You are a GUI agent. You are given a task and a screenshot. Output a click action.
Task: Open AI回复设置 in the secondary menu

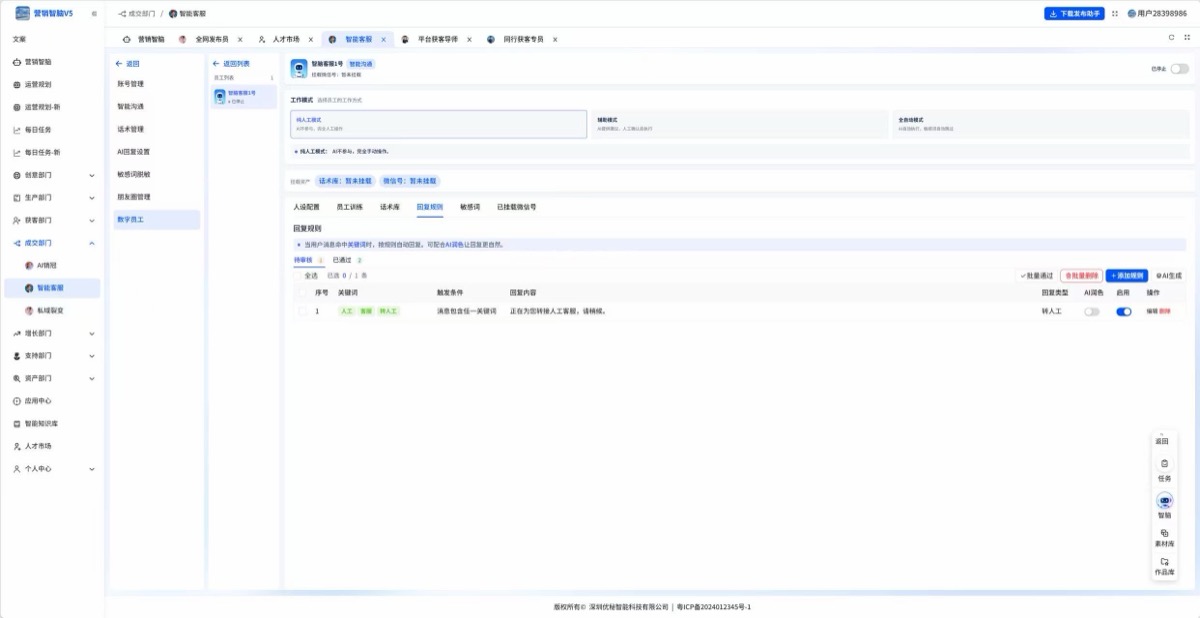point(134,152)
